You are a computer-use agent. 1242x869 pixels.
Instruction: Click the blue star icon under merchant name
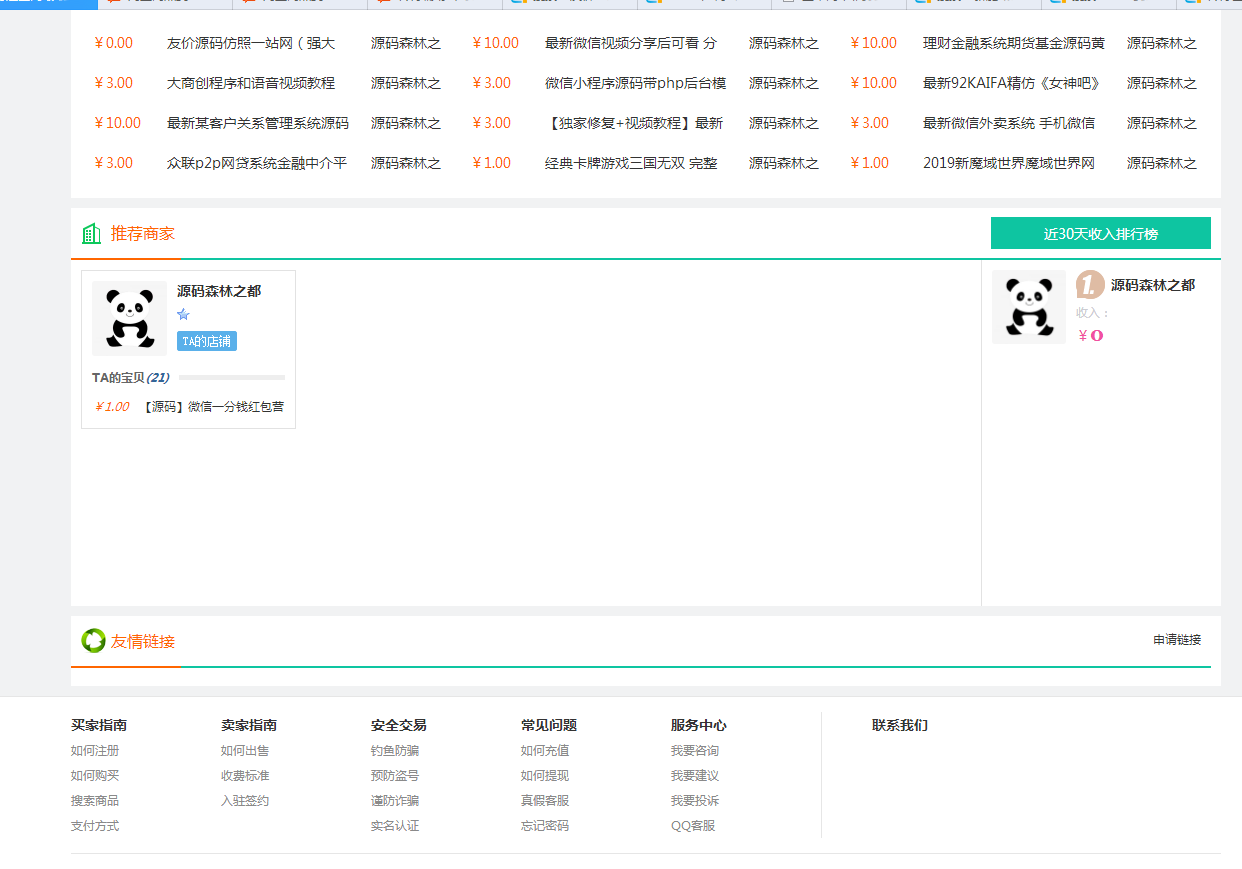(183, 315)
